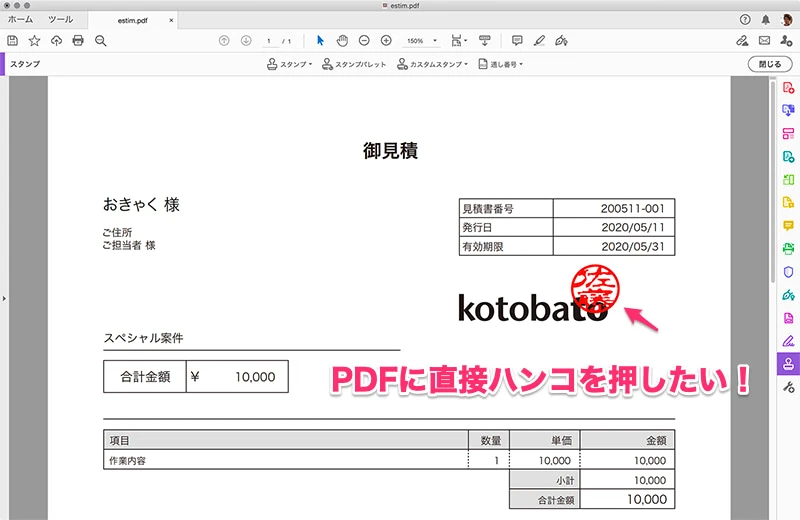Click the save file icon
Image resolution: width=800 pixels, height=520 pixels.
13,40
